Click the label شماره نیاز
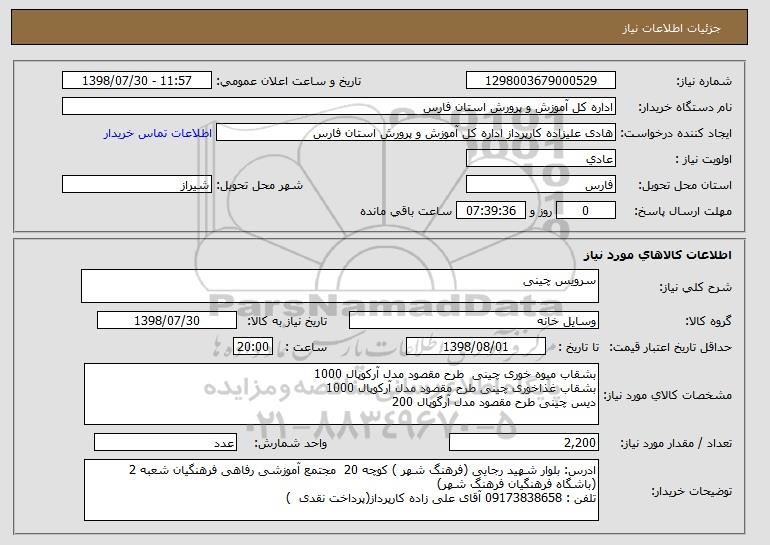Viewport: 770px width, 545px height. coord(704,81)
